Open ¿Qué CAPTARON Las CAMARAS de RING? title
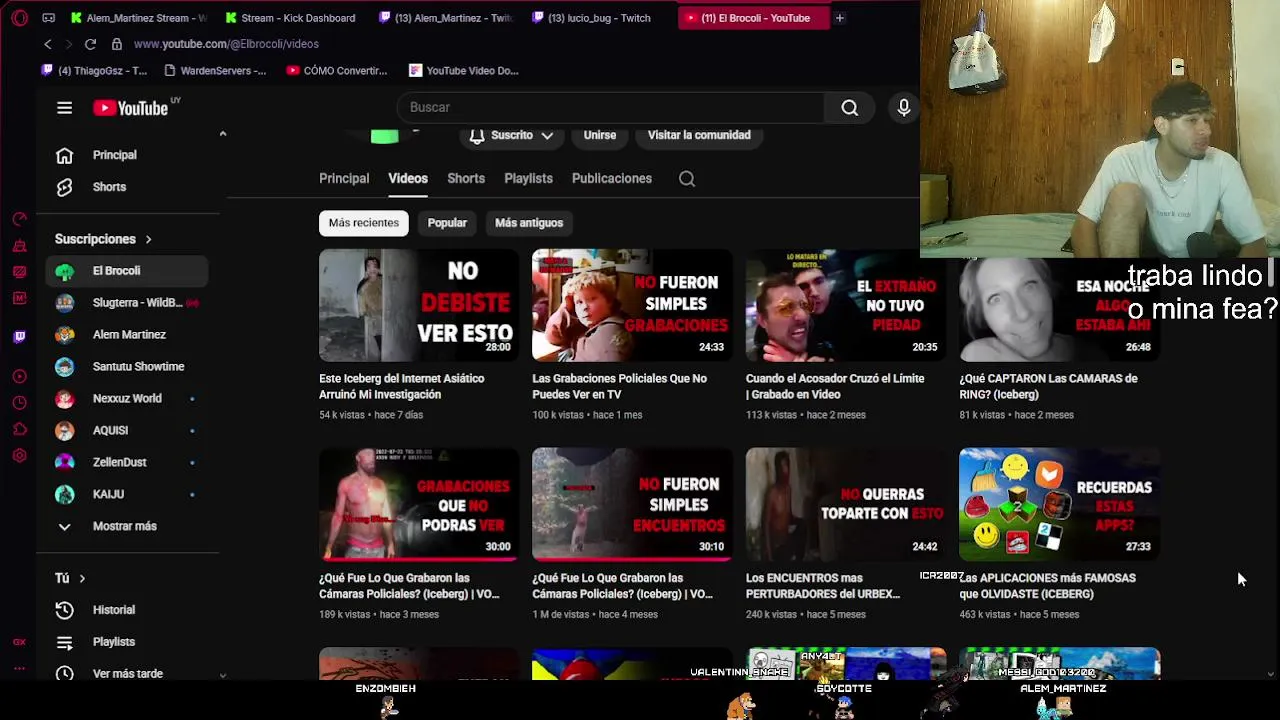This screenshot has width=1280, height=720. (x=1048, y=387)
